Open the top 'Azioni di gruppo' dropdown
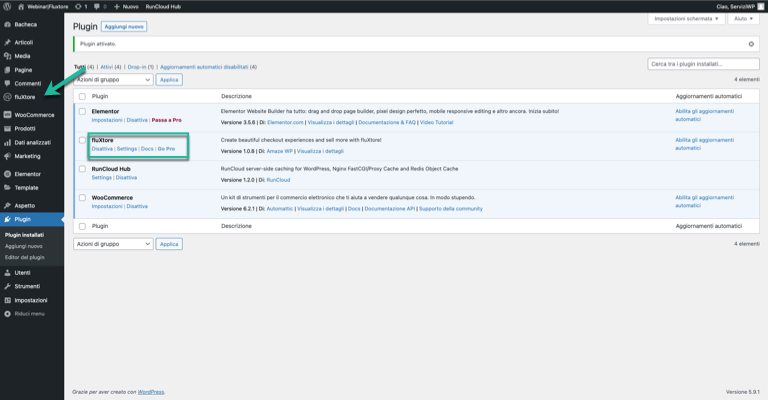 (113, 79)
